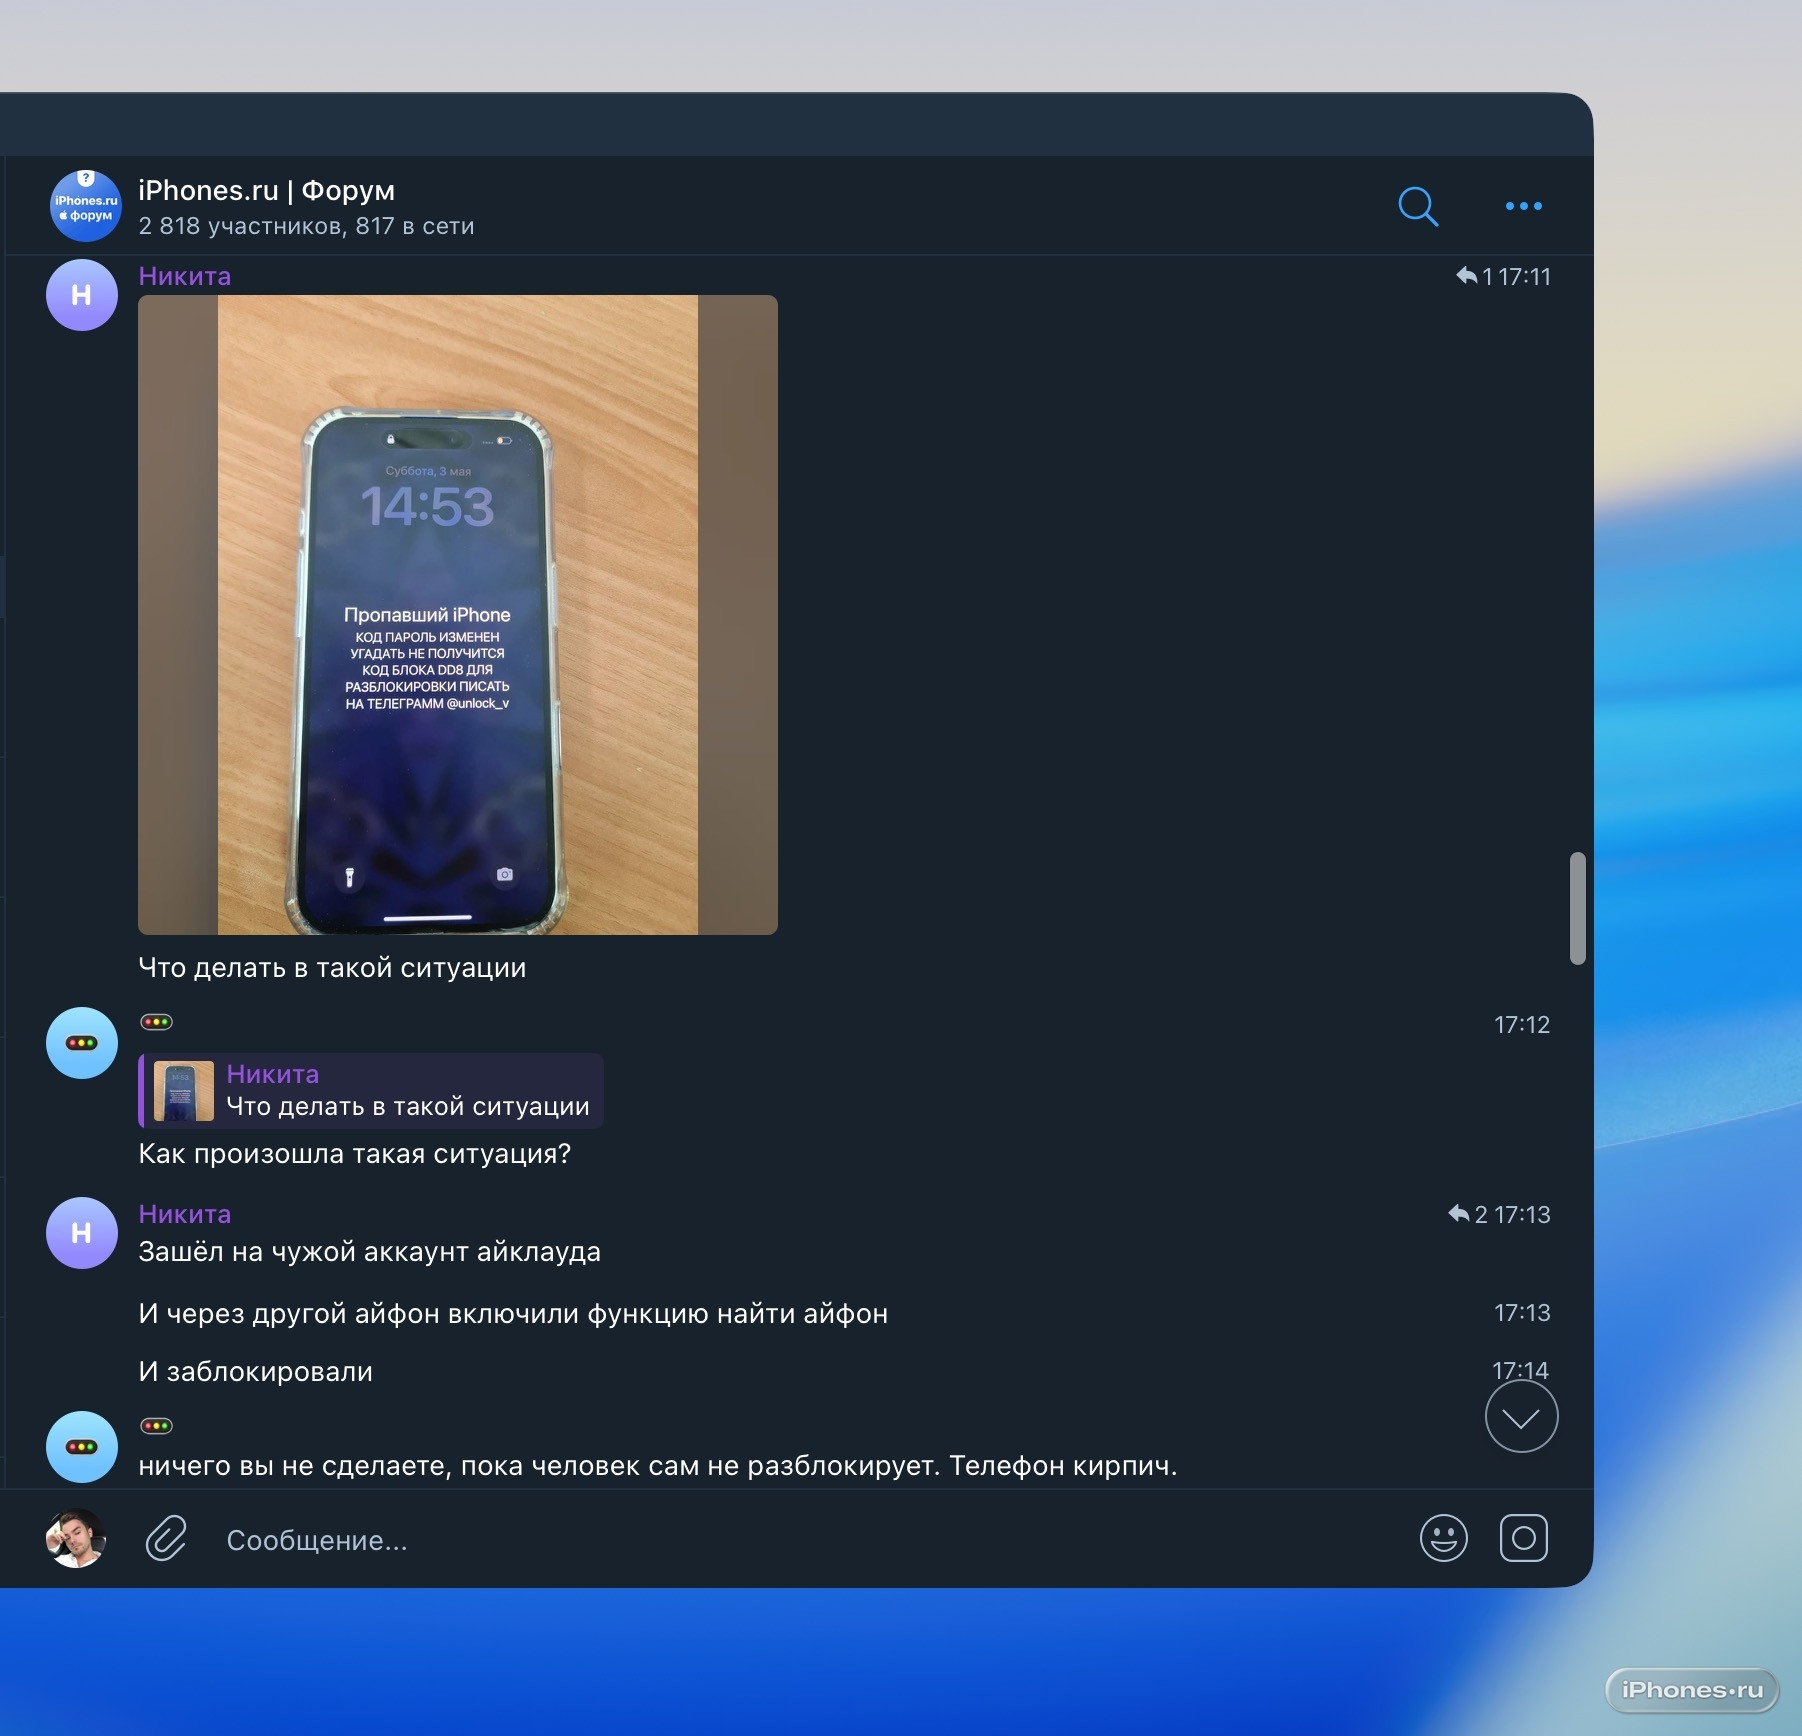Open the iPhones.ru | Форум chat title
Screen dimensions: 1802x1736
pyautogui.click(x=266, y=190)
